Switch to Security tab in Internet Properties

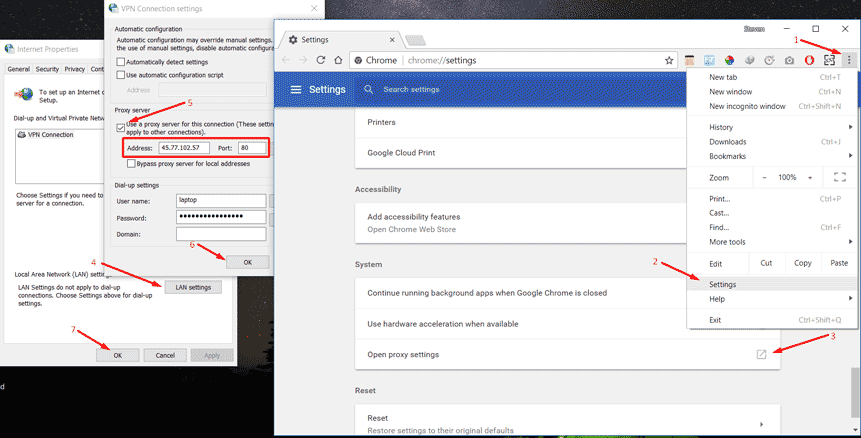47,69
